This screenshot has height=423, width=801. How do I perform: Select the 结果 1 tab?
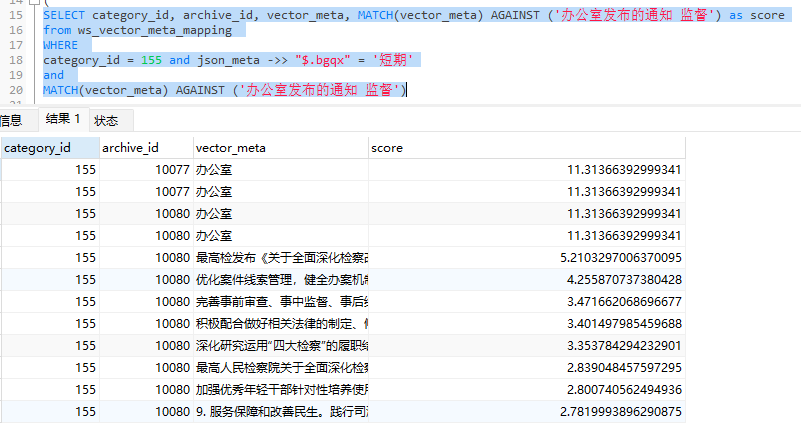click(62, 119)
